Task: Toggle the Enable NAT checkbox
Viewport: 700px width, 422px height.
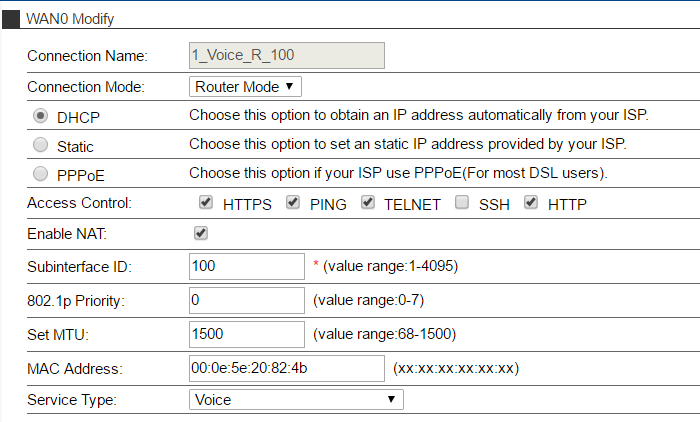Action: click(x=201, y=233)
